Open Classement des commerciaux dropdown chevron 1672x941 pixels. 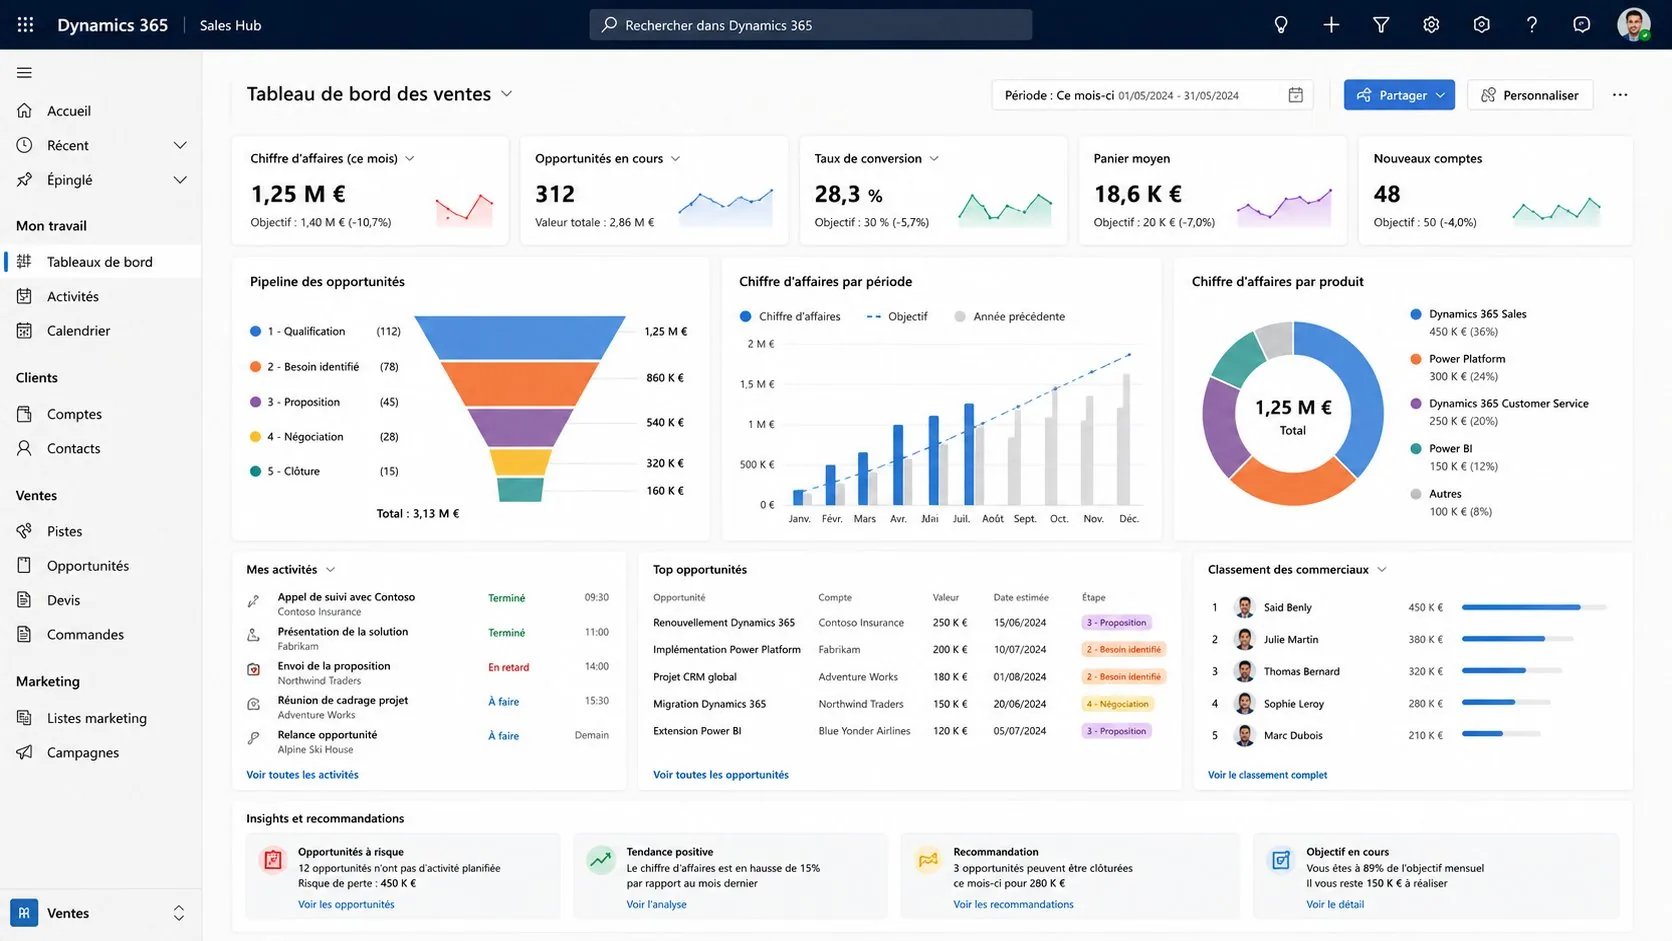(1382, 570)
